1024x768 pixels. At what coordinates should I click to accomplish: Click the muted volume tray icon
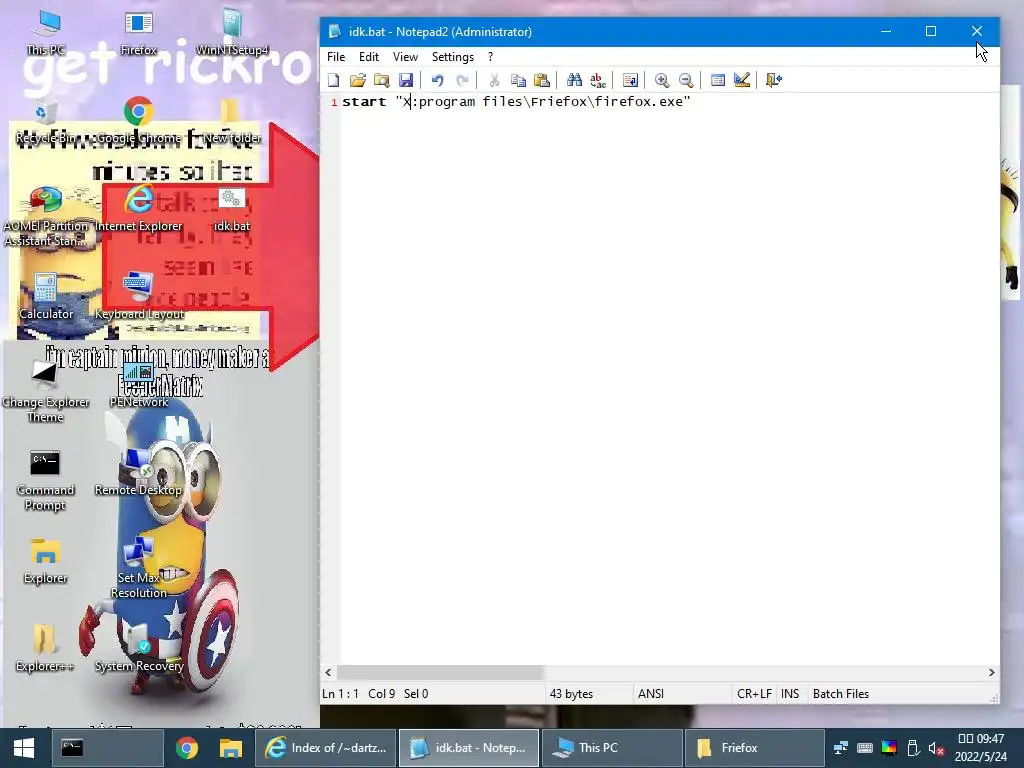coord(936,748)
